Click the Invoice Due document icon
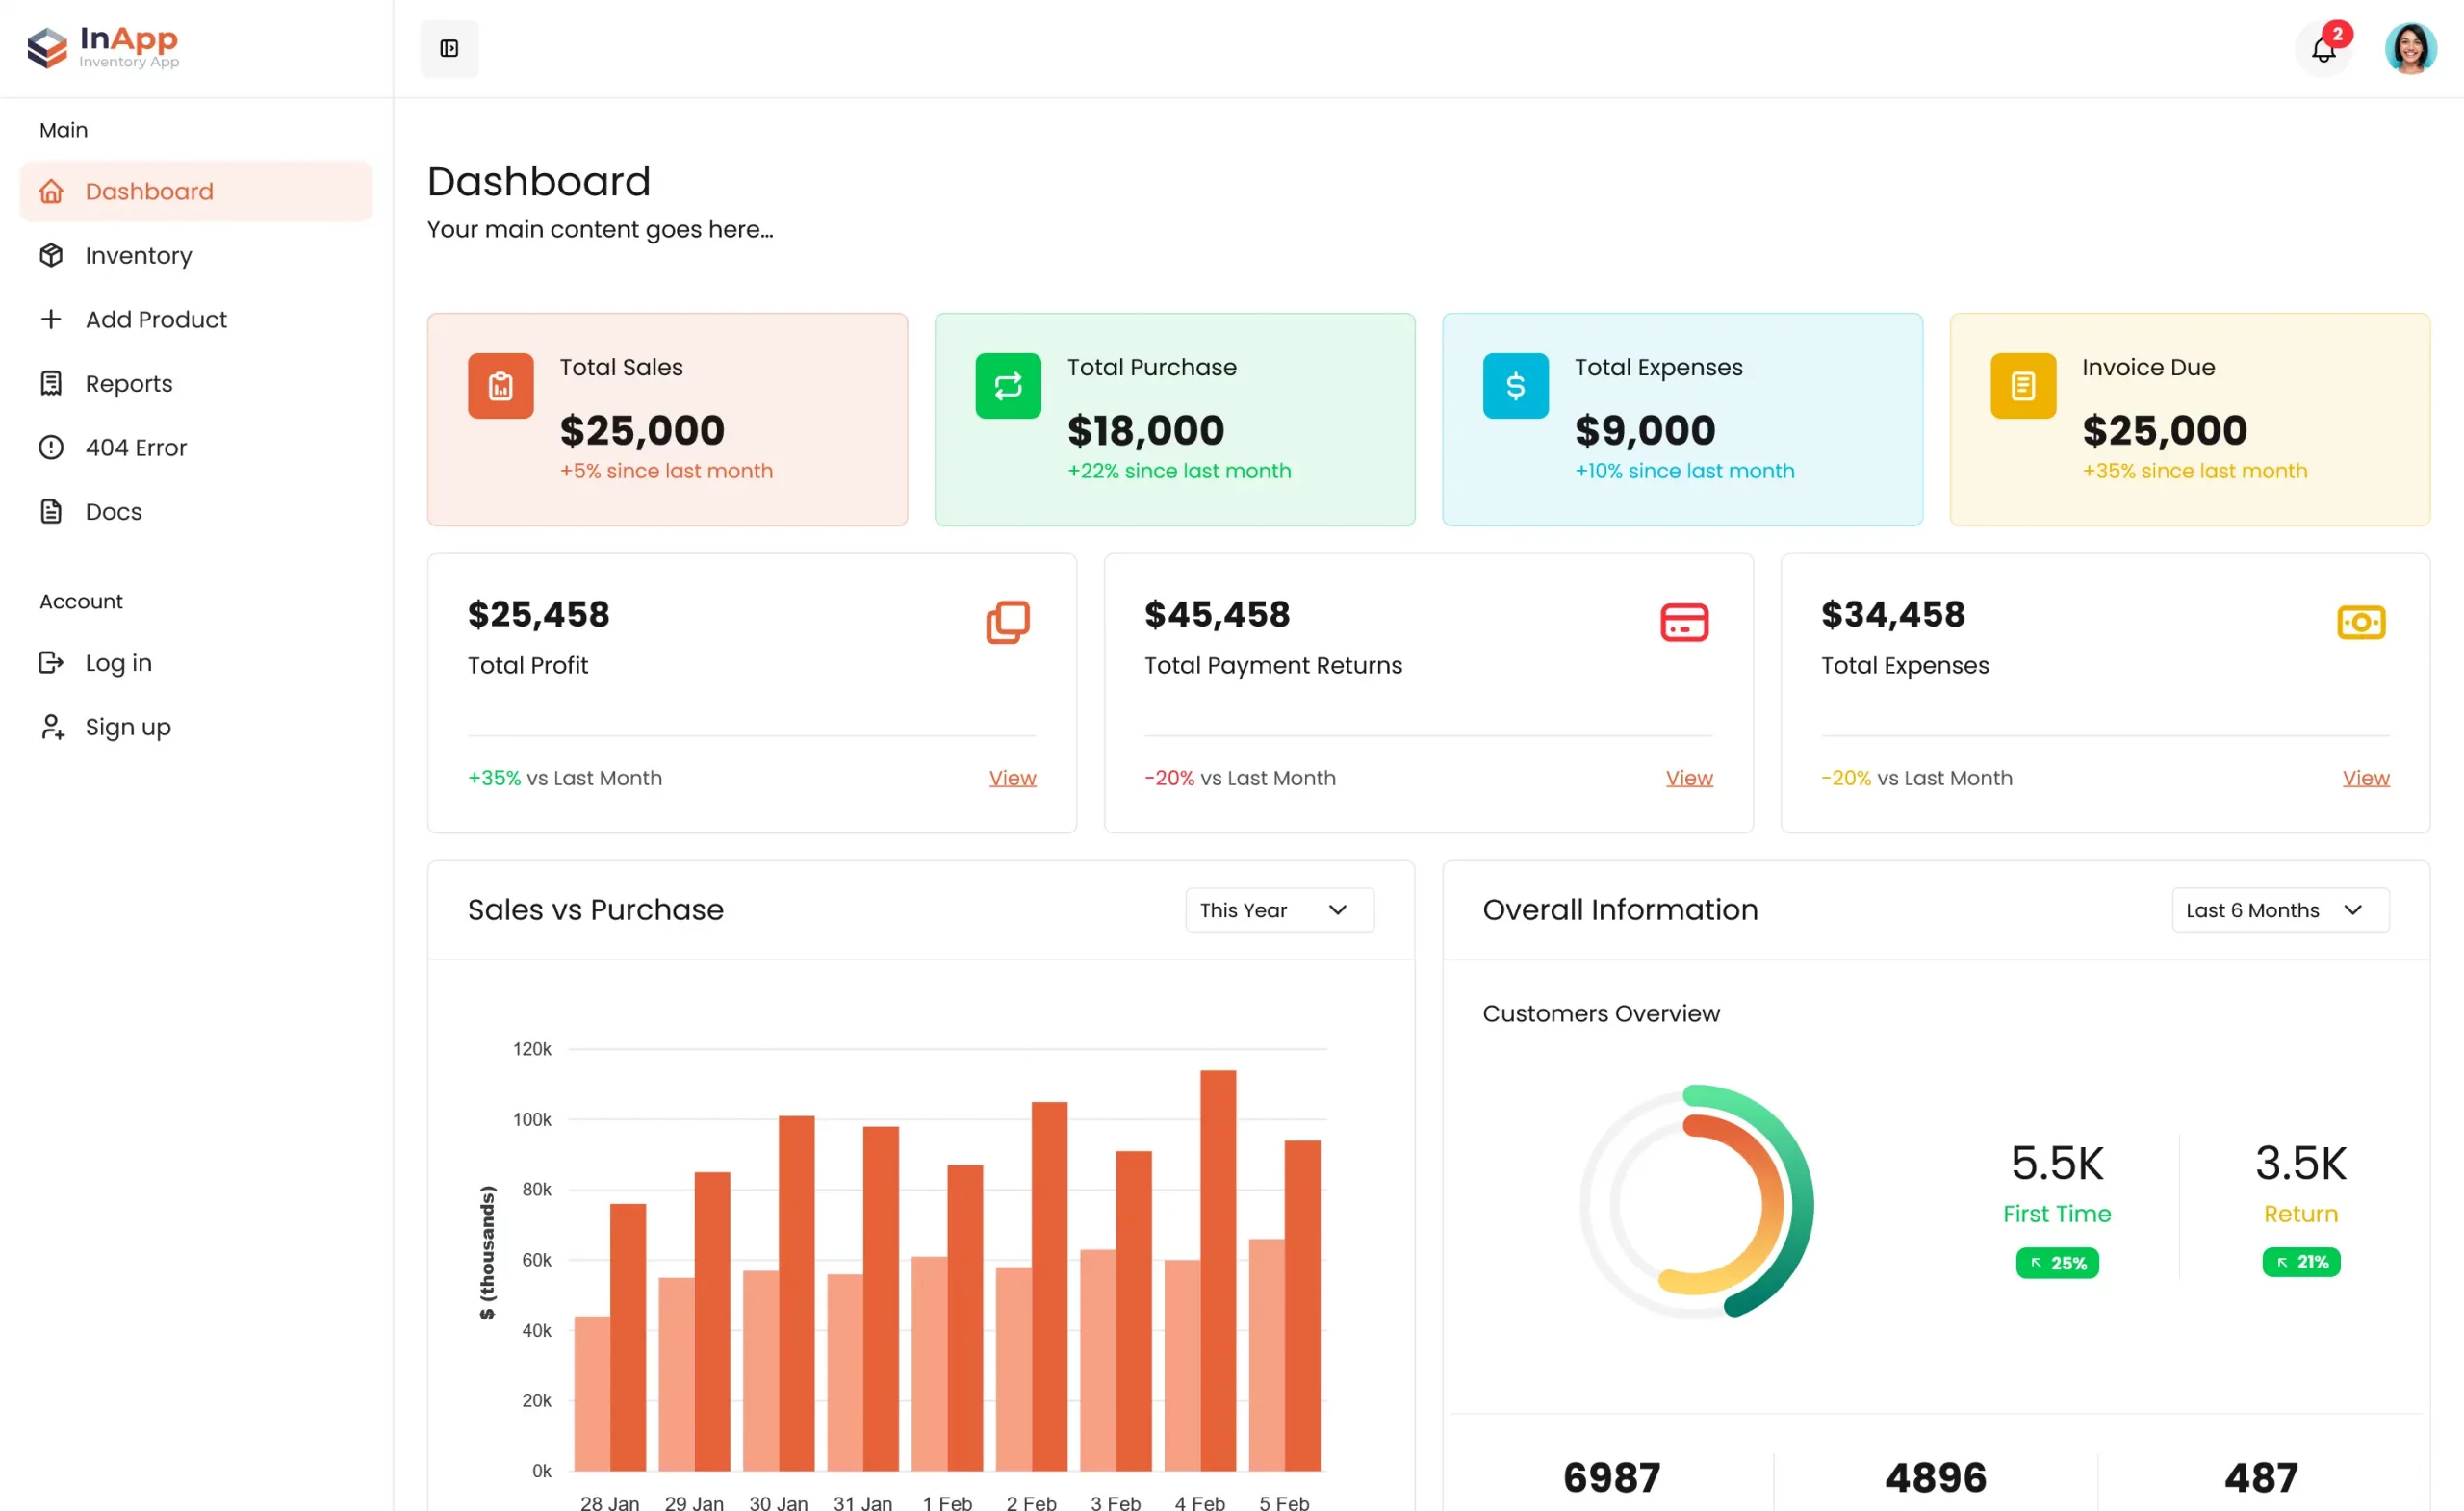 (2023, 385)
